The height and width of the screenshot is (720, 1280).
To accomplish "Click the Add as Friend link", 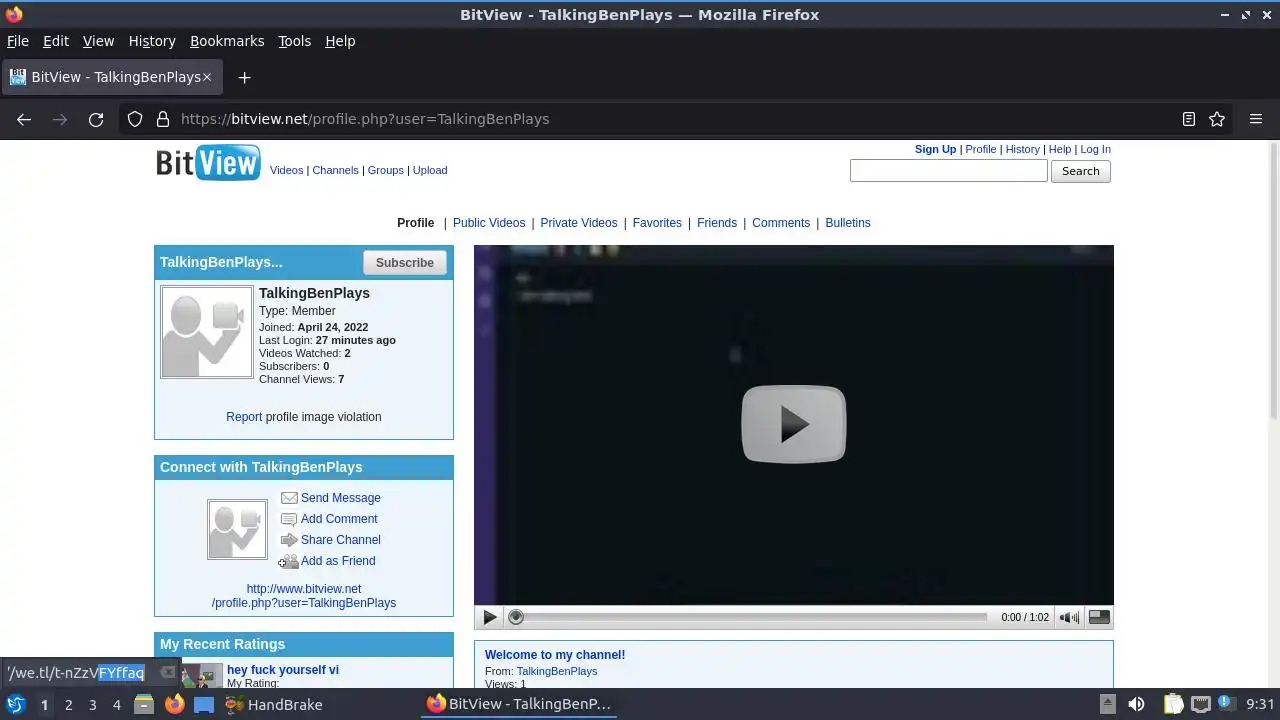I will pyautogui.click(x=338, y=561).
